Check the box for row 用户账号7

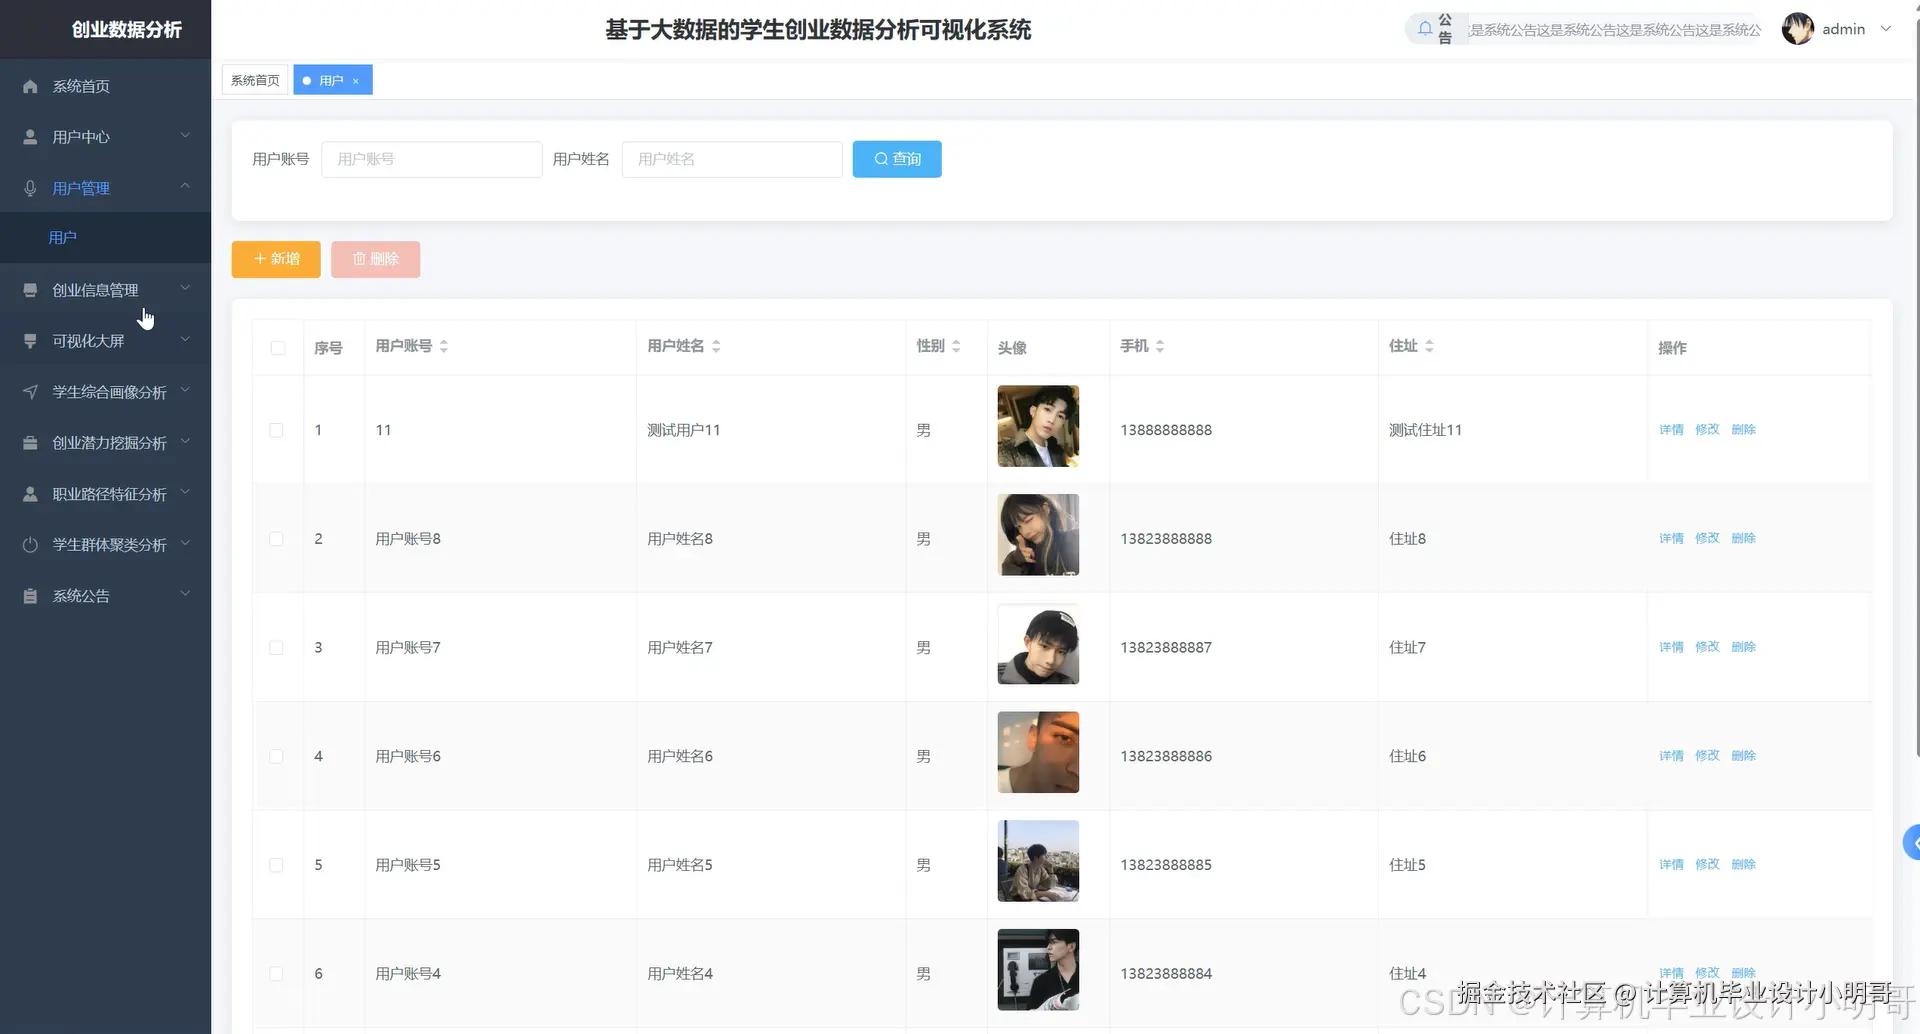coord(277,648)
